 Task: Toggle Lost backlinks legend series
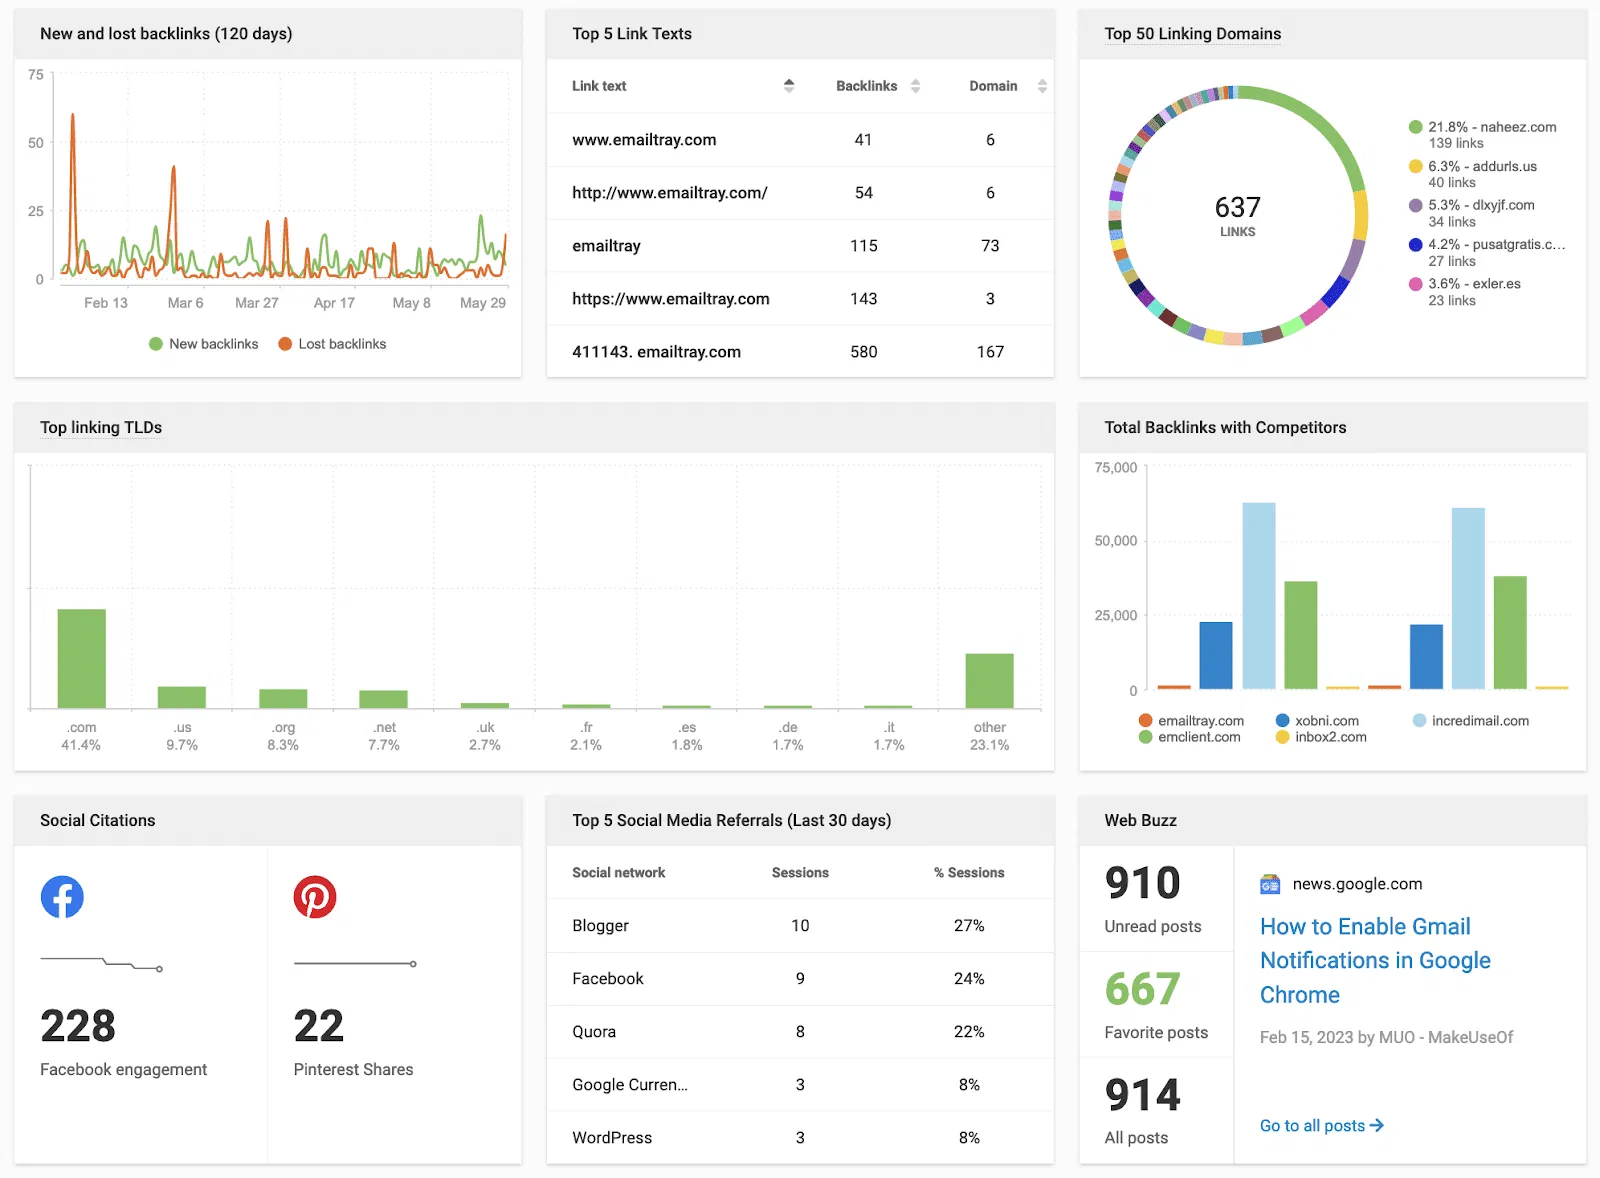(x=285, y=344)
